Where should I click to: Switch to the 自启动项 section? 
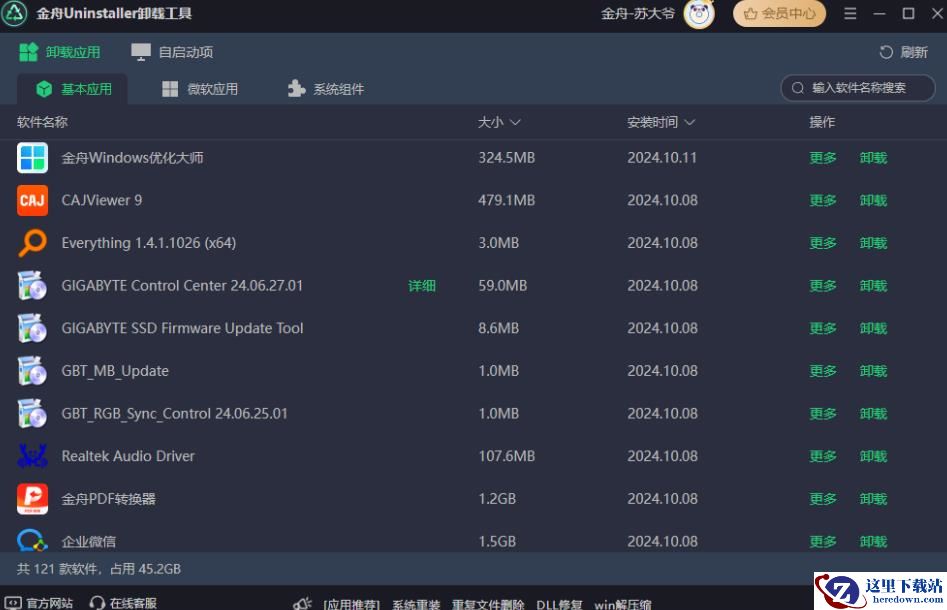[x=172, y=53]
